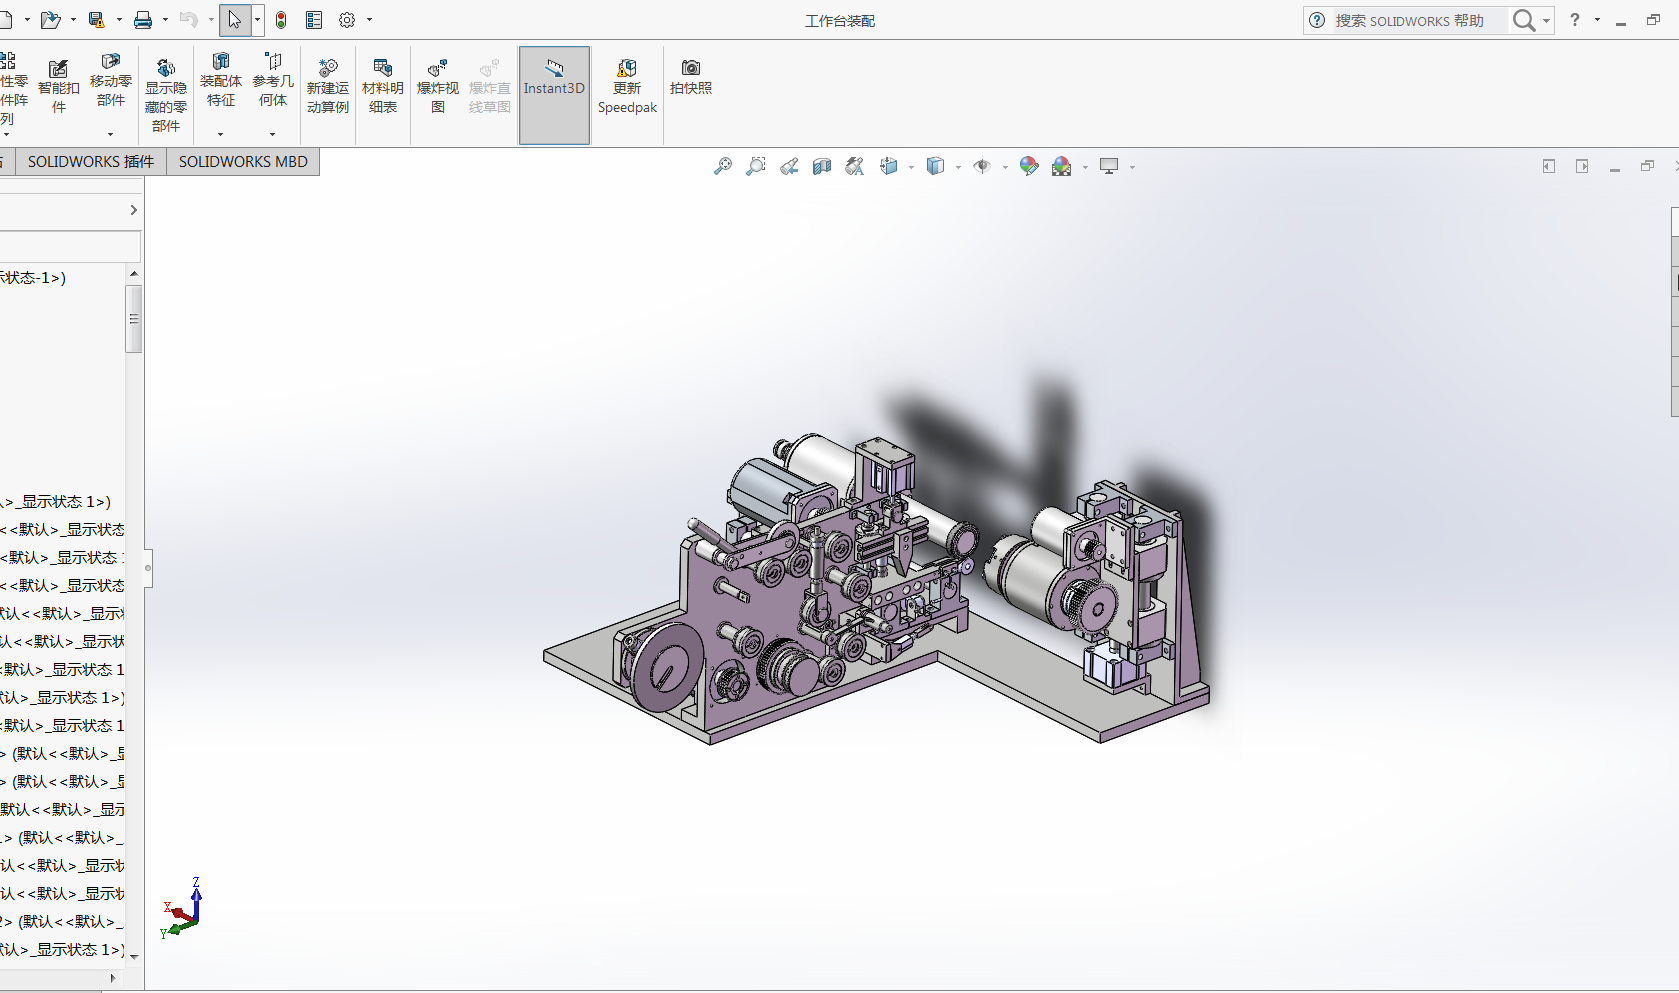Click the Save icon with warning
The height and width of the screenshot is (993, 1679).
tap(96, 20)
